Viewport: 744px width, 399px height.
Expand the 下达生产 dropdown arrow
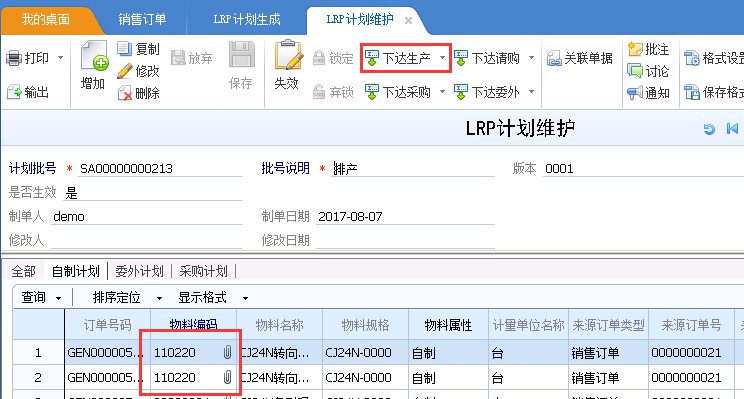[x=442, y=58]
